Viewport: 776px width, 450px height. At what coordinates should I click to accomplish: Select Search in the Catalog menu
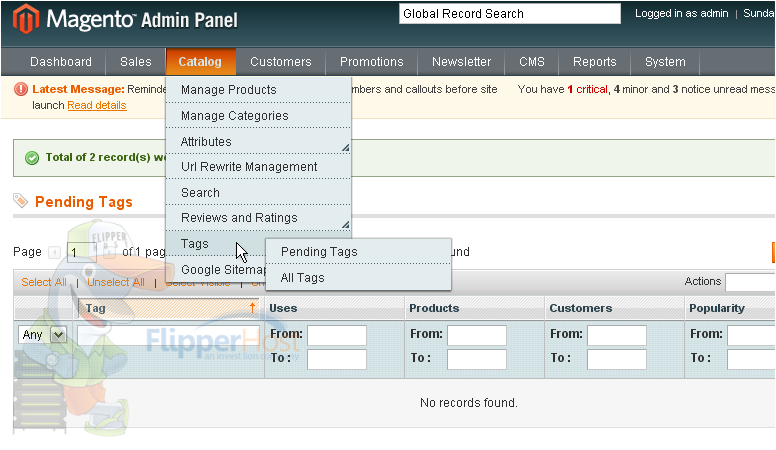[x=258, y=192]
